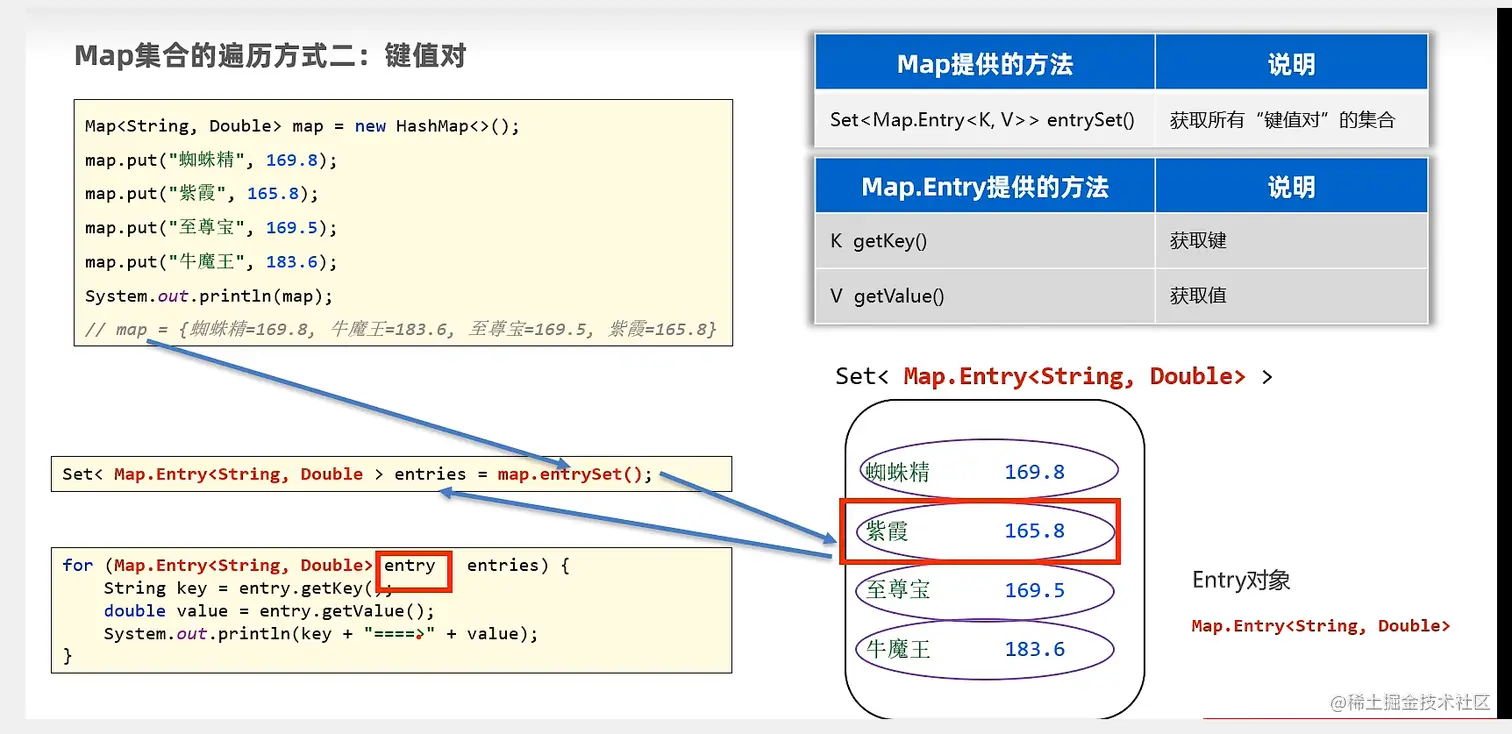The width and height of the screenshot is (1512, 734).
Task: Click the map.put("紫霞", 165.8) code line
Action: pyautogui.click(x=202, y=194)
